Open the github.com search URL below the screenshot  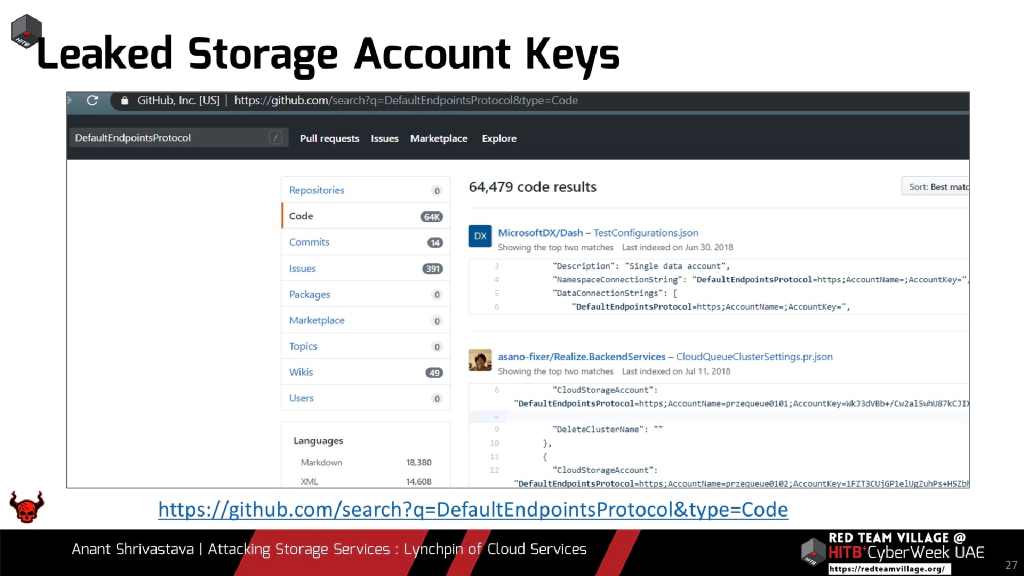[x=473, y=510]
